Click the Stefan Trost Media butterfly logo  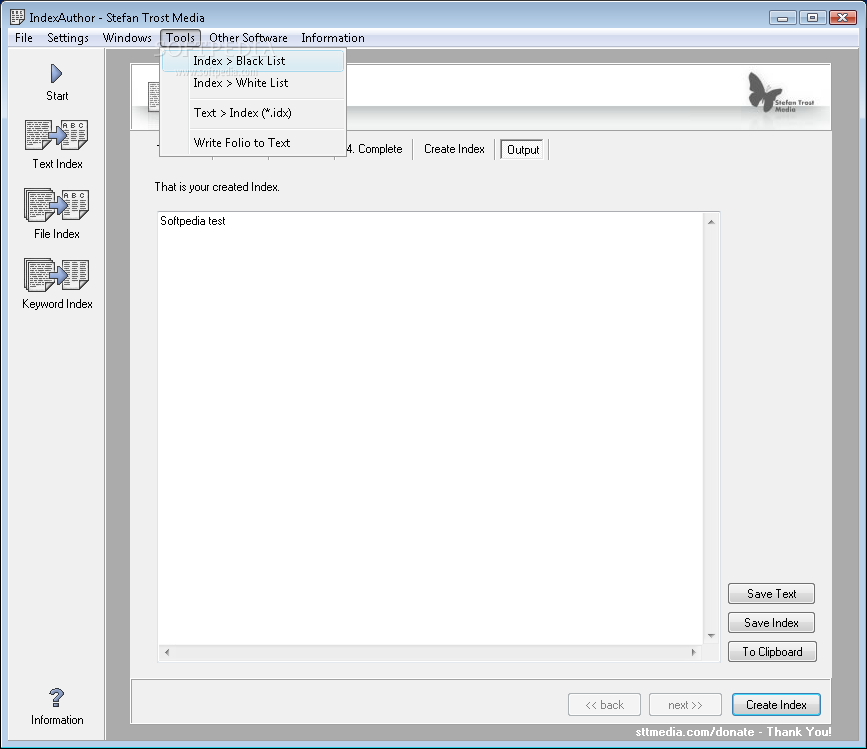tap(780, 93)
